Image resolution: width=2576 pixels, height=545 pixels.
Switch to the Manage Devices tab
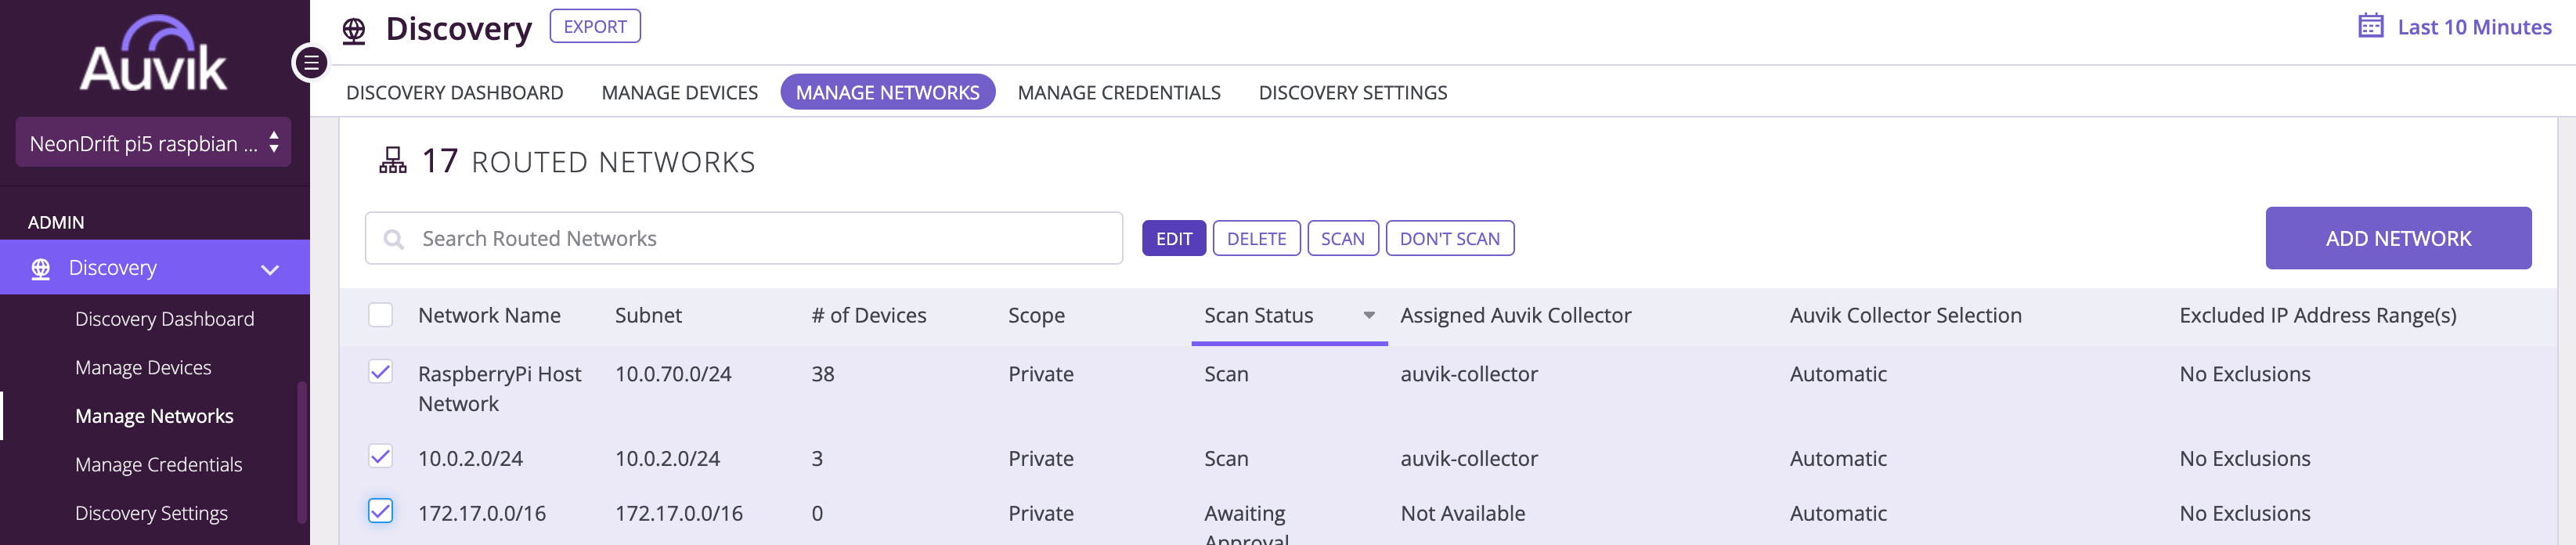coord(680,92)
